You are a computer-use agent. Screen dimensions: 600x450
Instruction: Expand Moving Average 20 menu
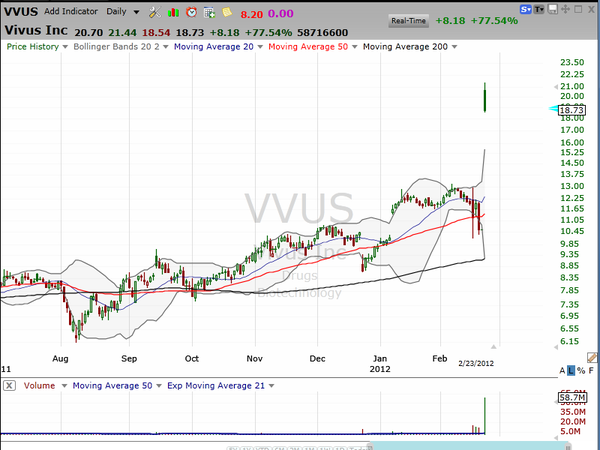pyautogui.click(x=260, y=47)
